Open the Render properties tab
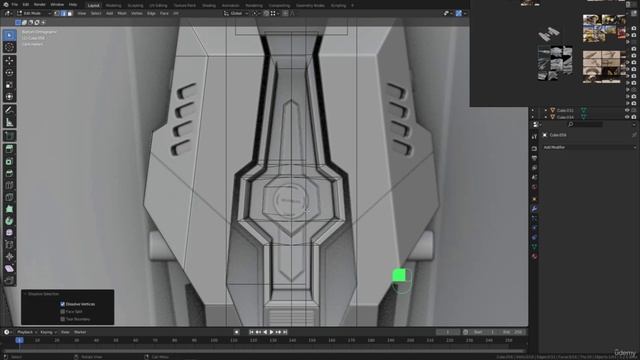 pyautogui.click(x=534, y=149)
